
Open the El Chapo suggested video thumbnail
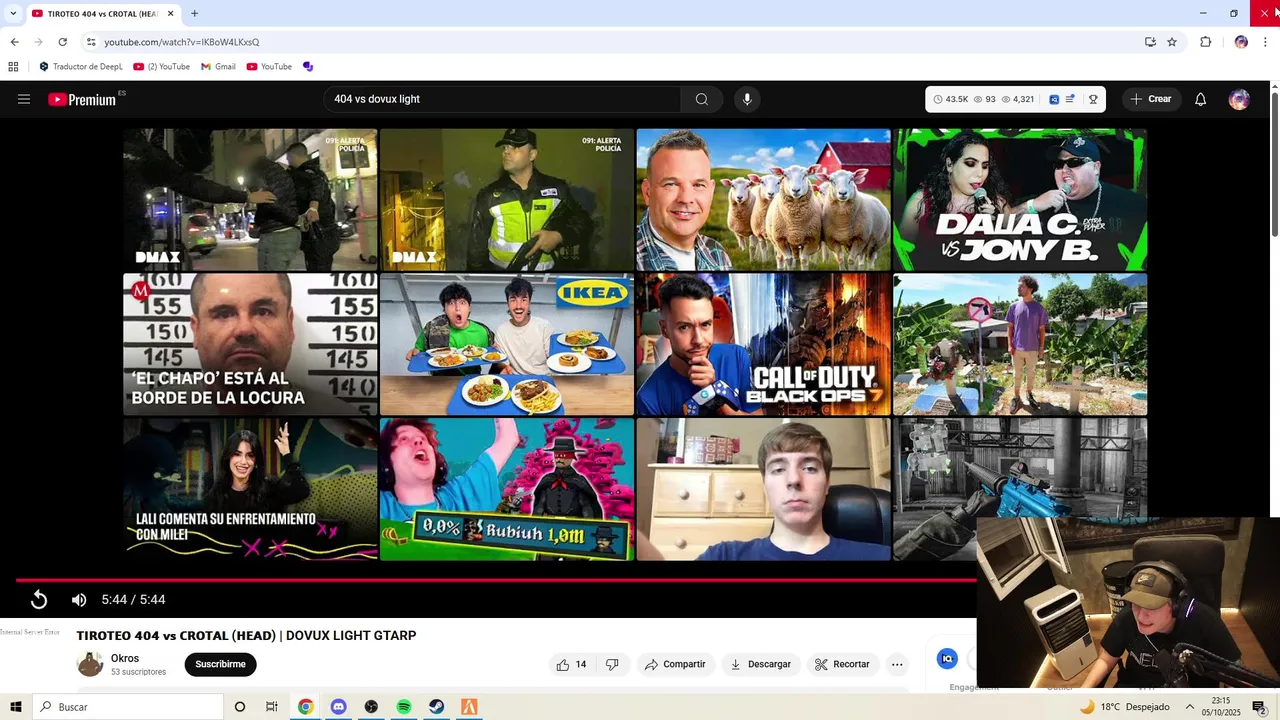pos(250,344)
